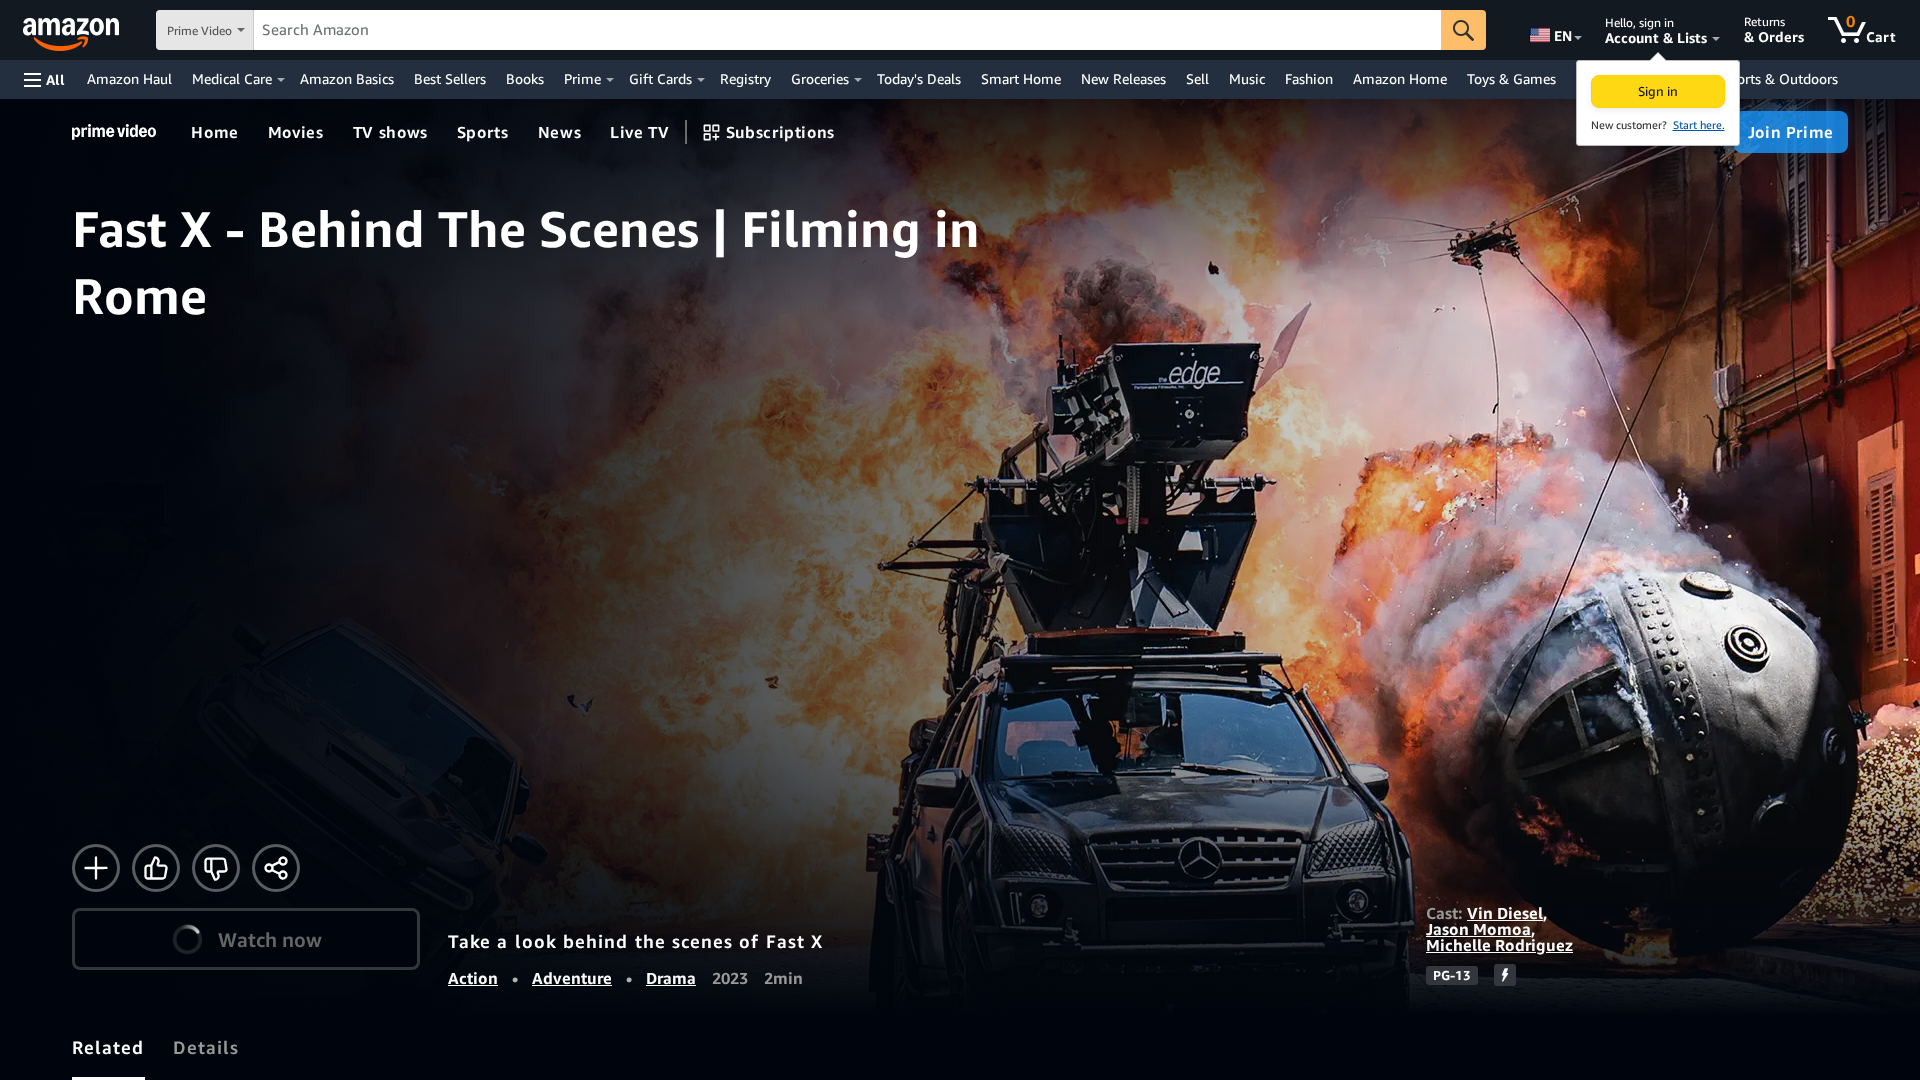Screen dimensions: 1920x1080
Task: Click the Search Amazon input field
Action: coord(847,30)
